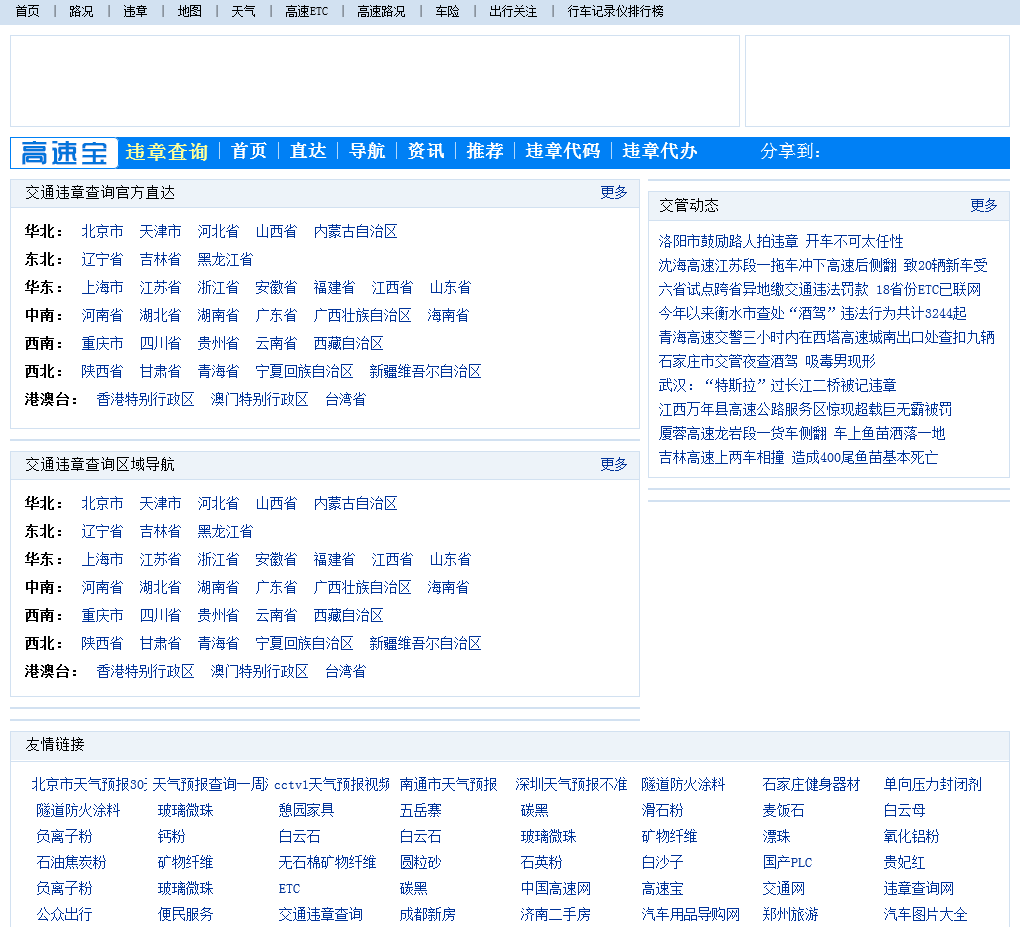
Task: Switch to 资讯 tab
Action: point(426,151)
